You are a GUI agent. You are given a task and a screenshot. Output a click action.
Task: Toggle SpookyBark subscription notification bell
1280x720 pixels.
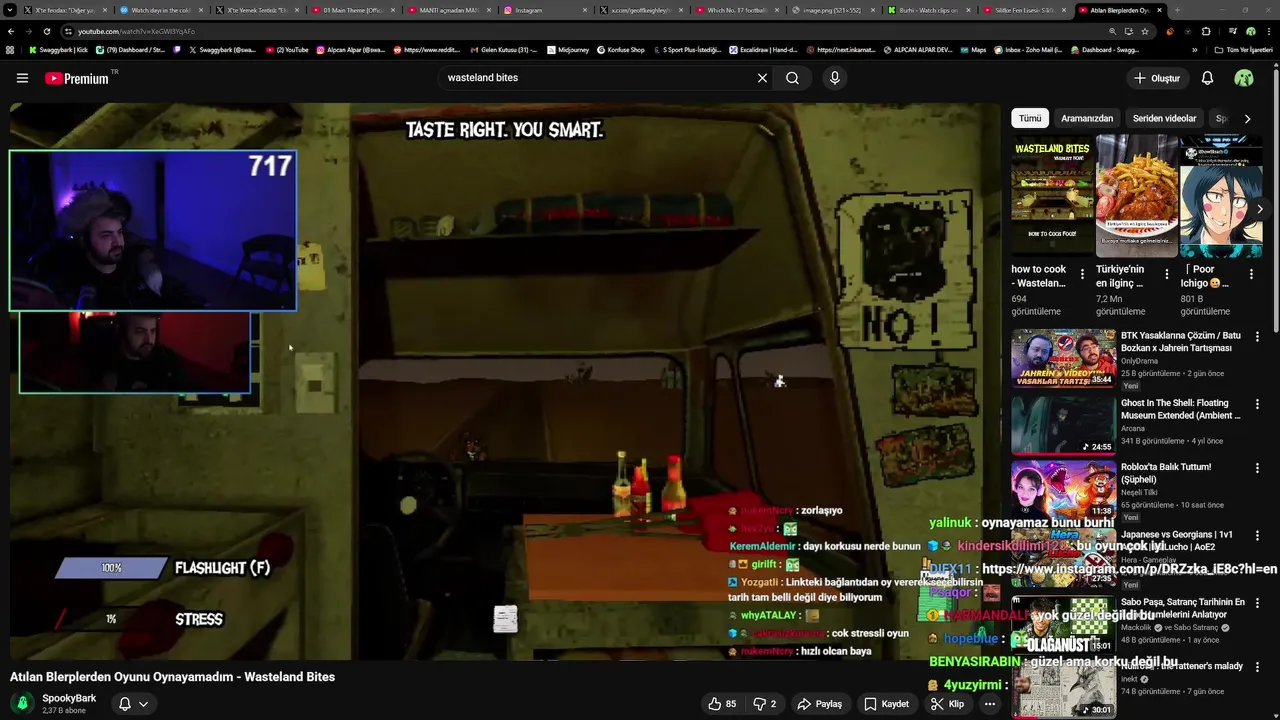point(133,704)
